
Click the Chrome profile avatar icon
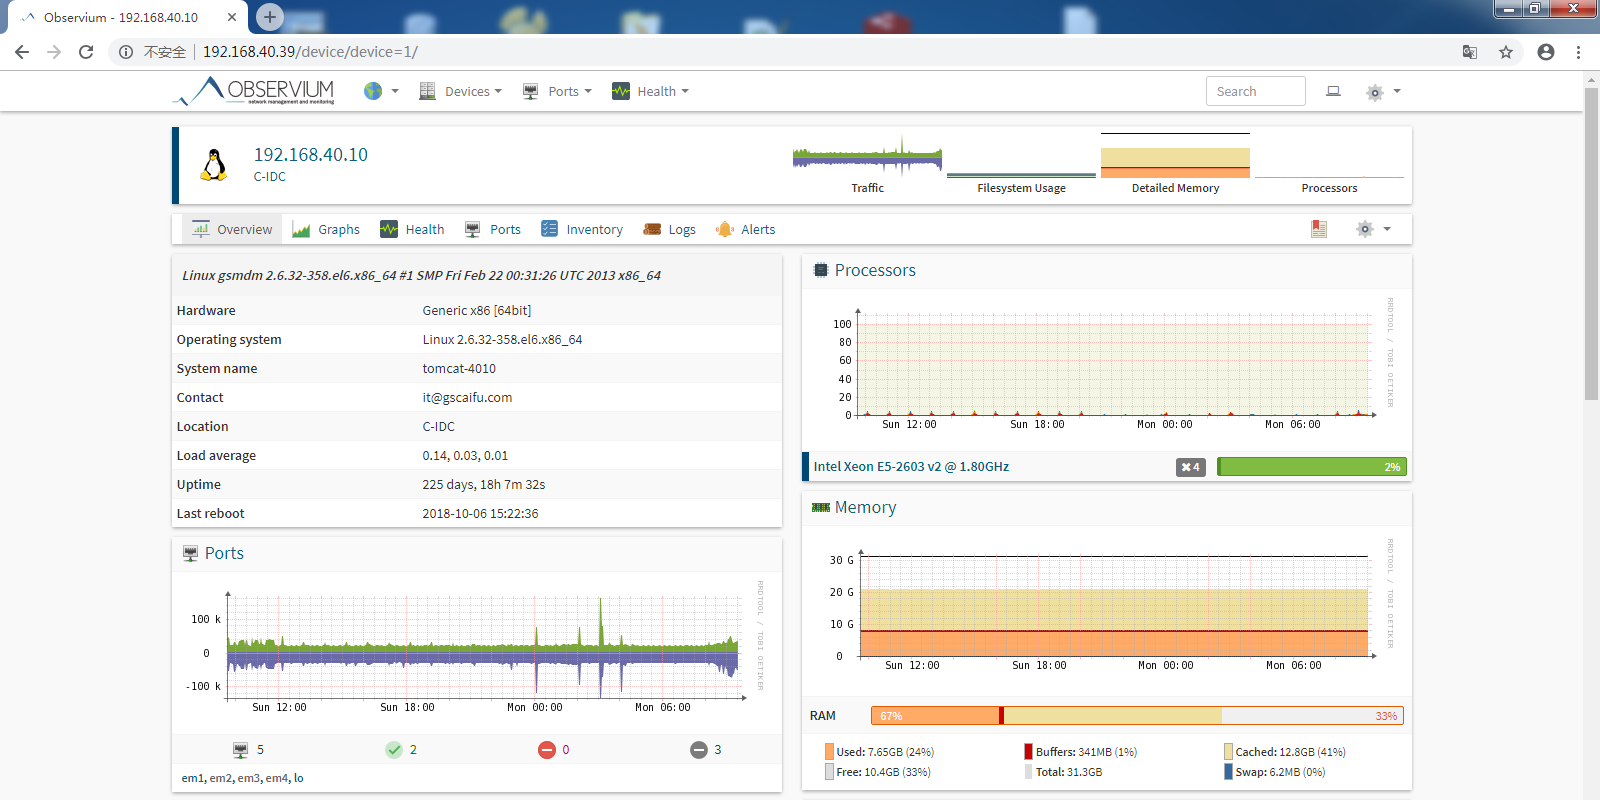pos(1546,52)
